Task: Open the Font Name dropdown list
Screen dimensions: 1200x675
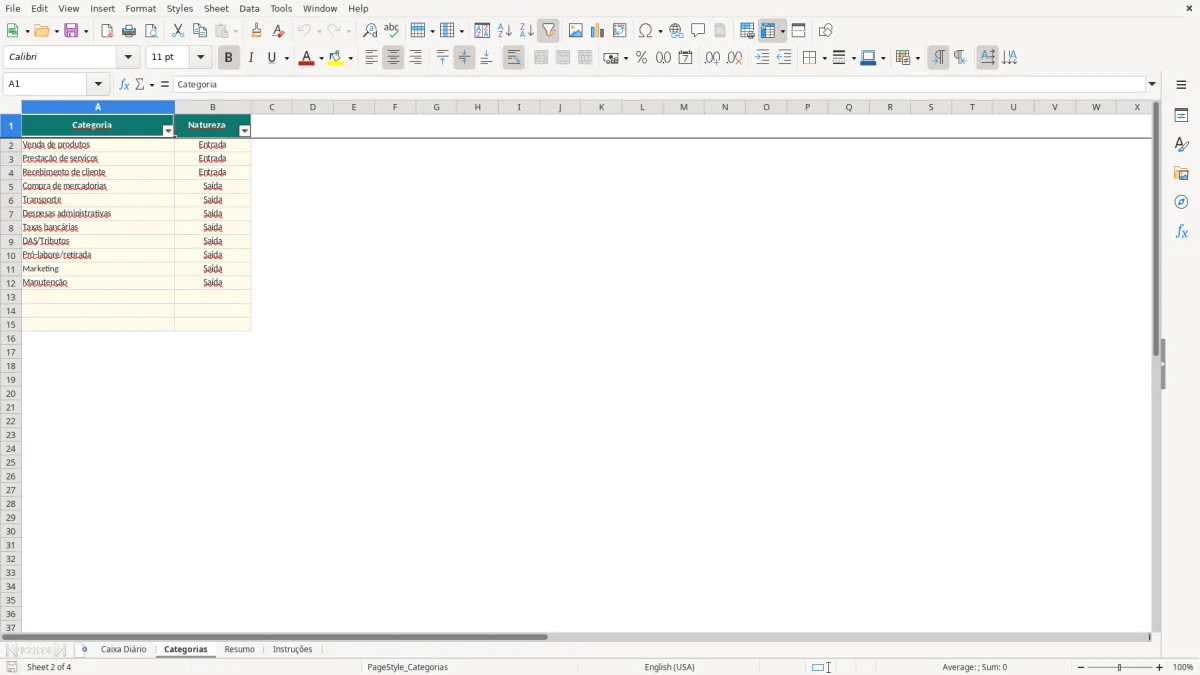Action: [128, 58]
